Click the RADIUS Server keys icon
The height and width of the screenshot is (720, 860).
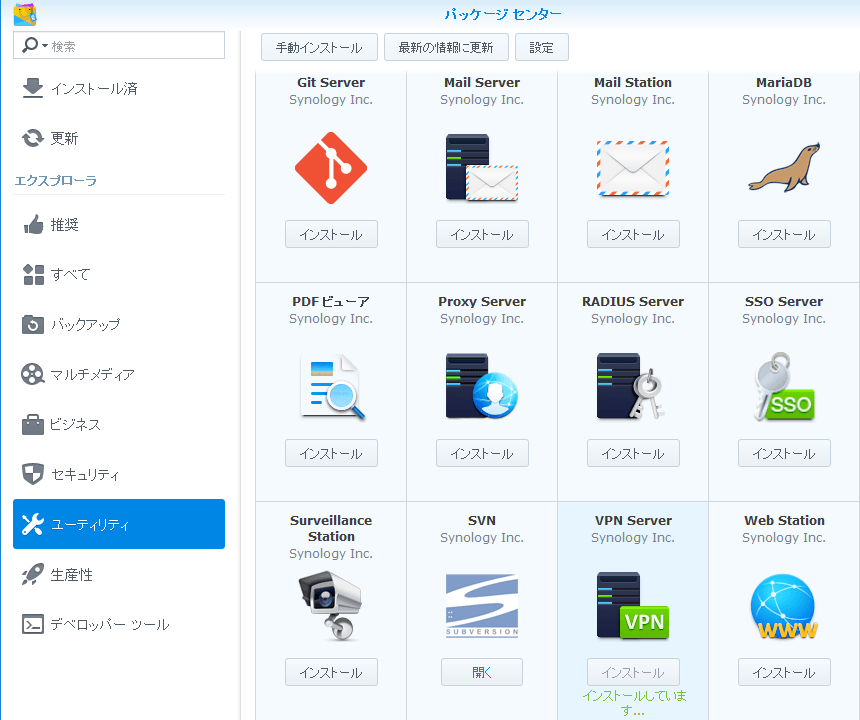631,386
